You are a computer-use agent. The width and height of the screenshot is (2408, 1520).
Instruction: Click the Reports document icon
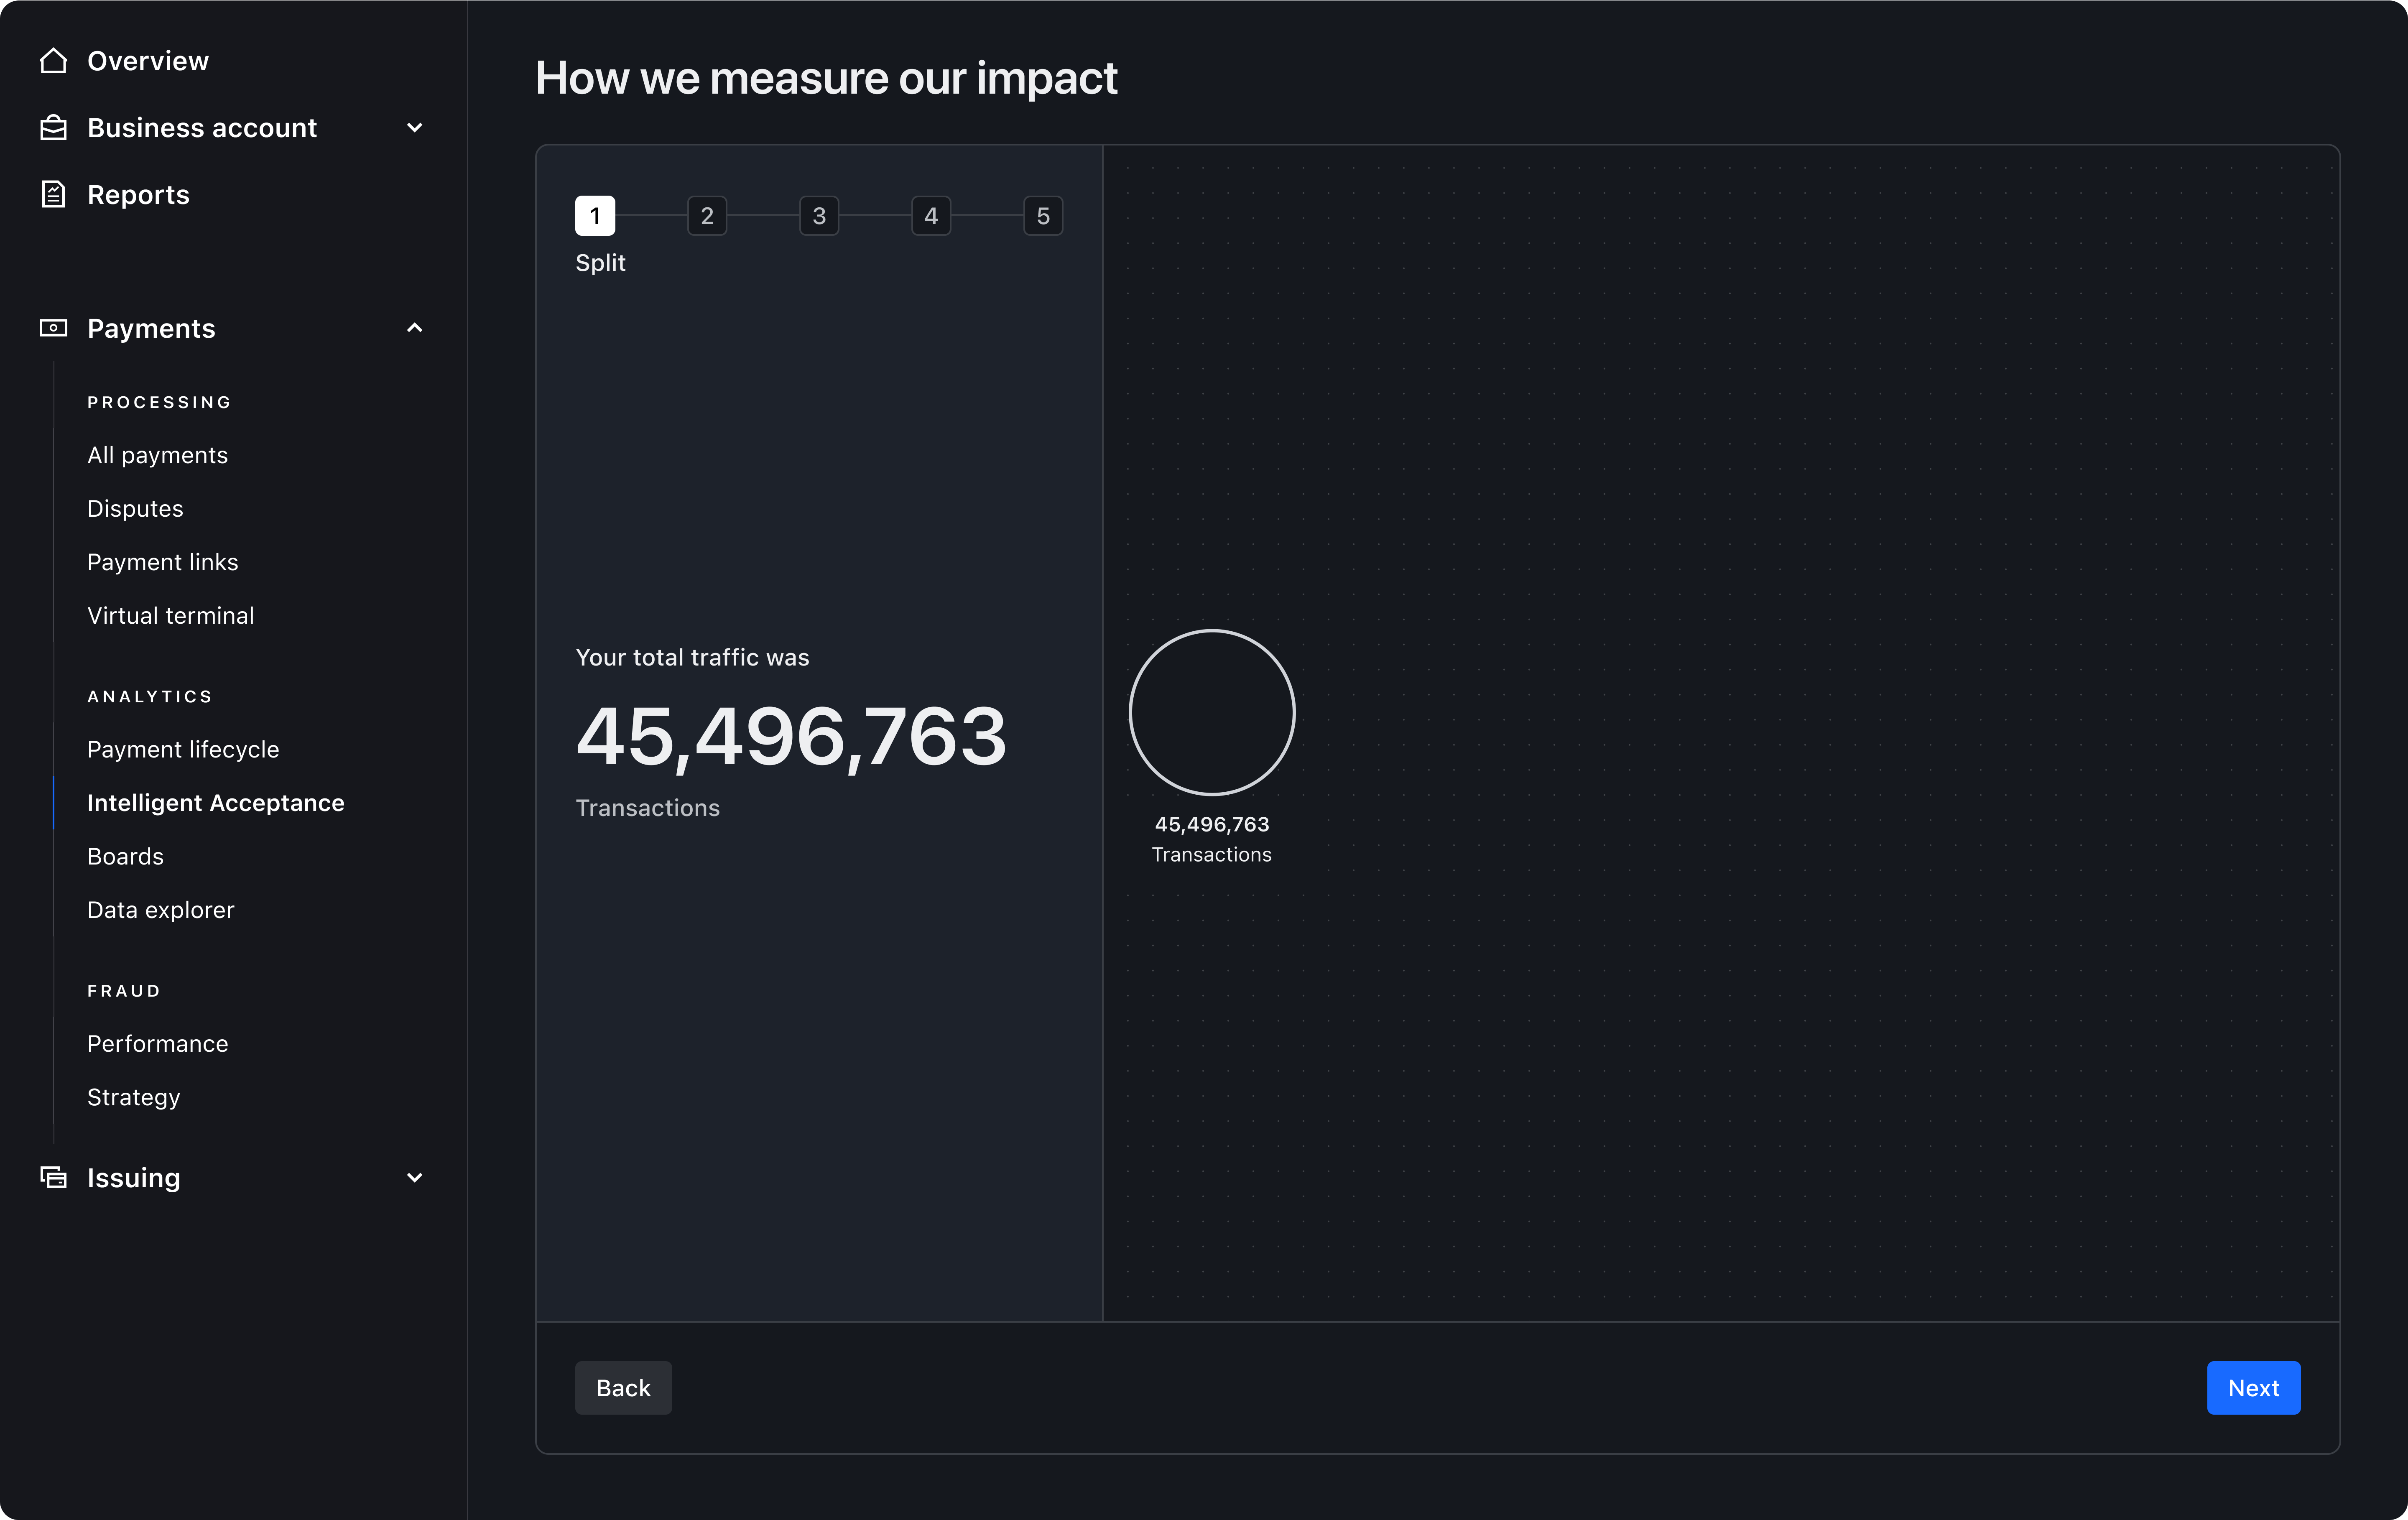point(53,194)
